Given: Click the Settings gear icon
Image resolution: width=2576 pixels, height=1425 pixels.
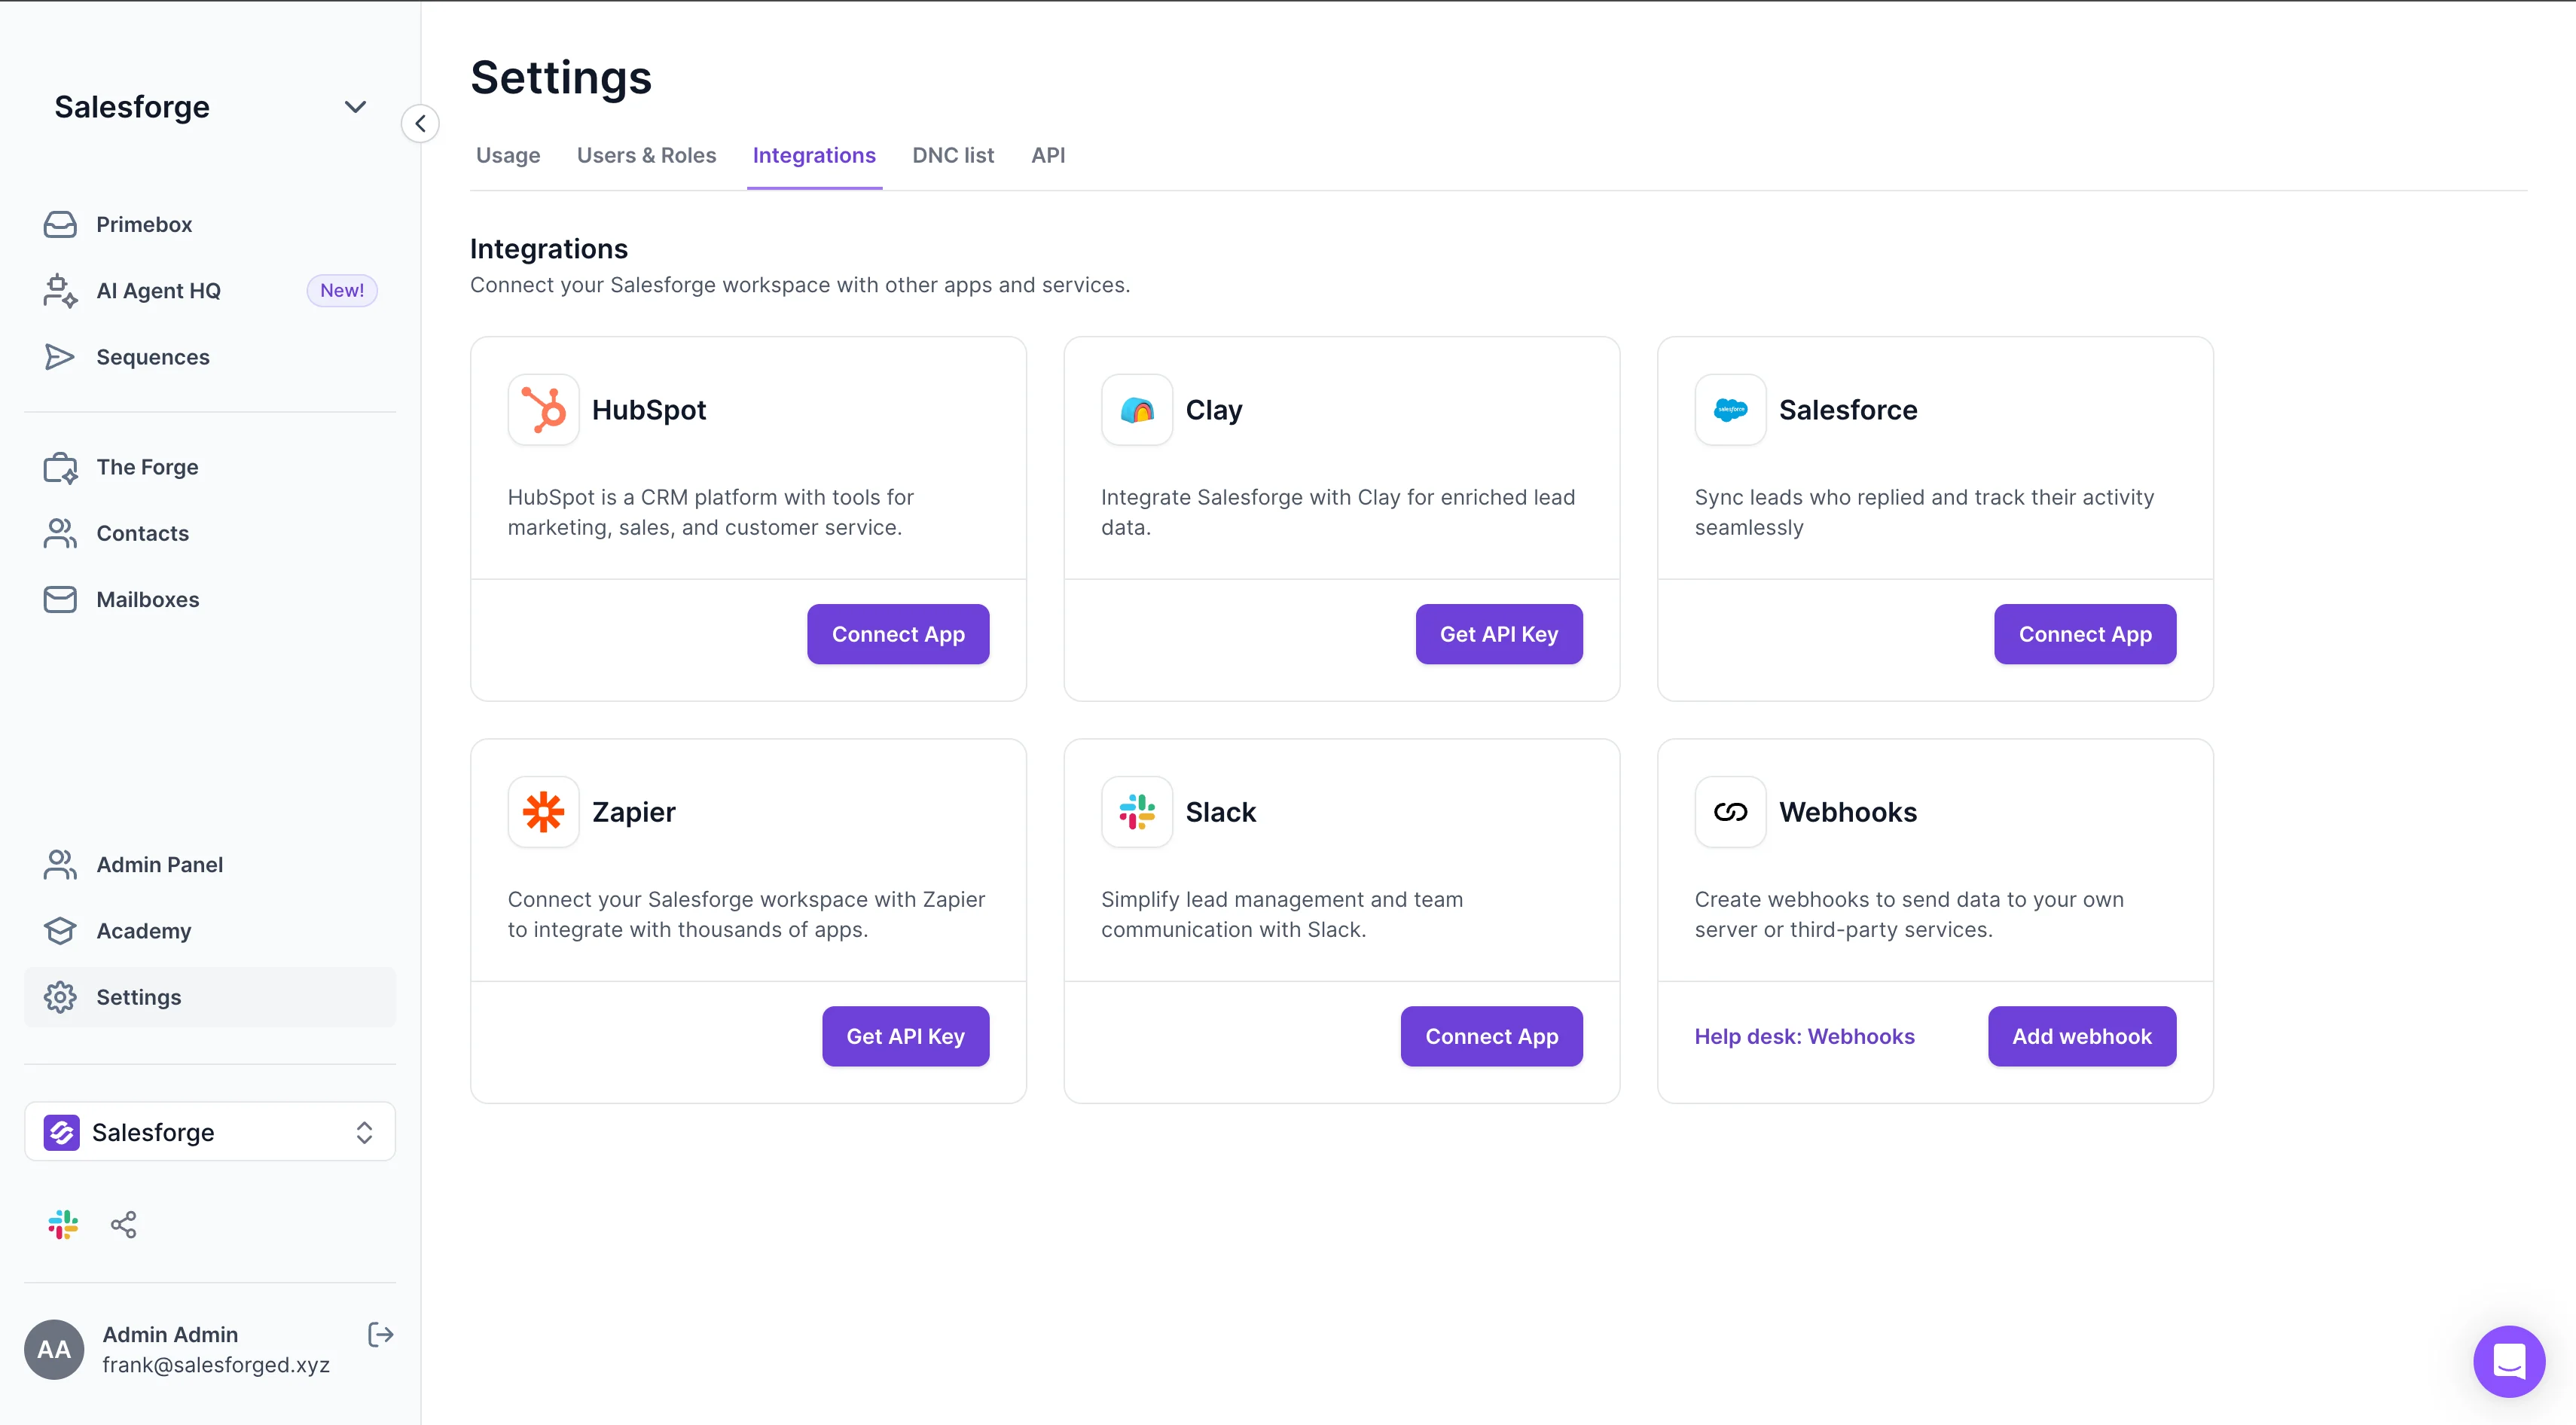Looking at the screenshot, I should pos(60,997).
